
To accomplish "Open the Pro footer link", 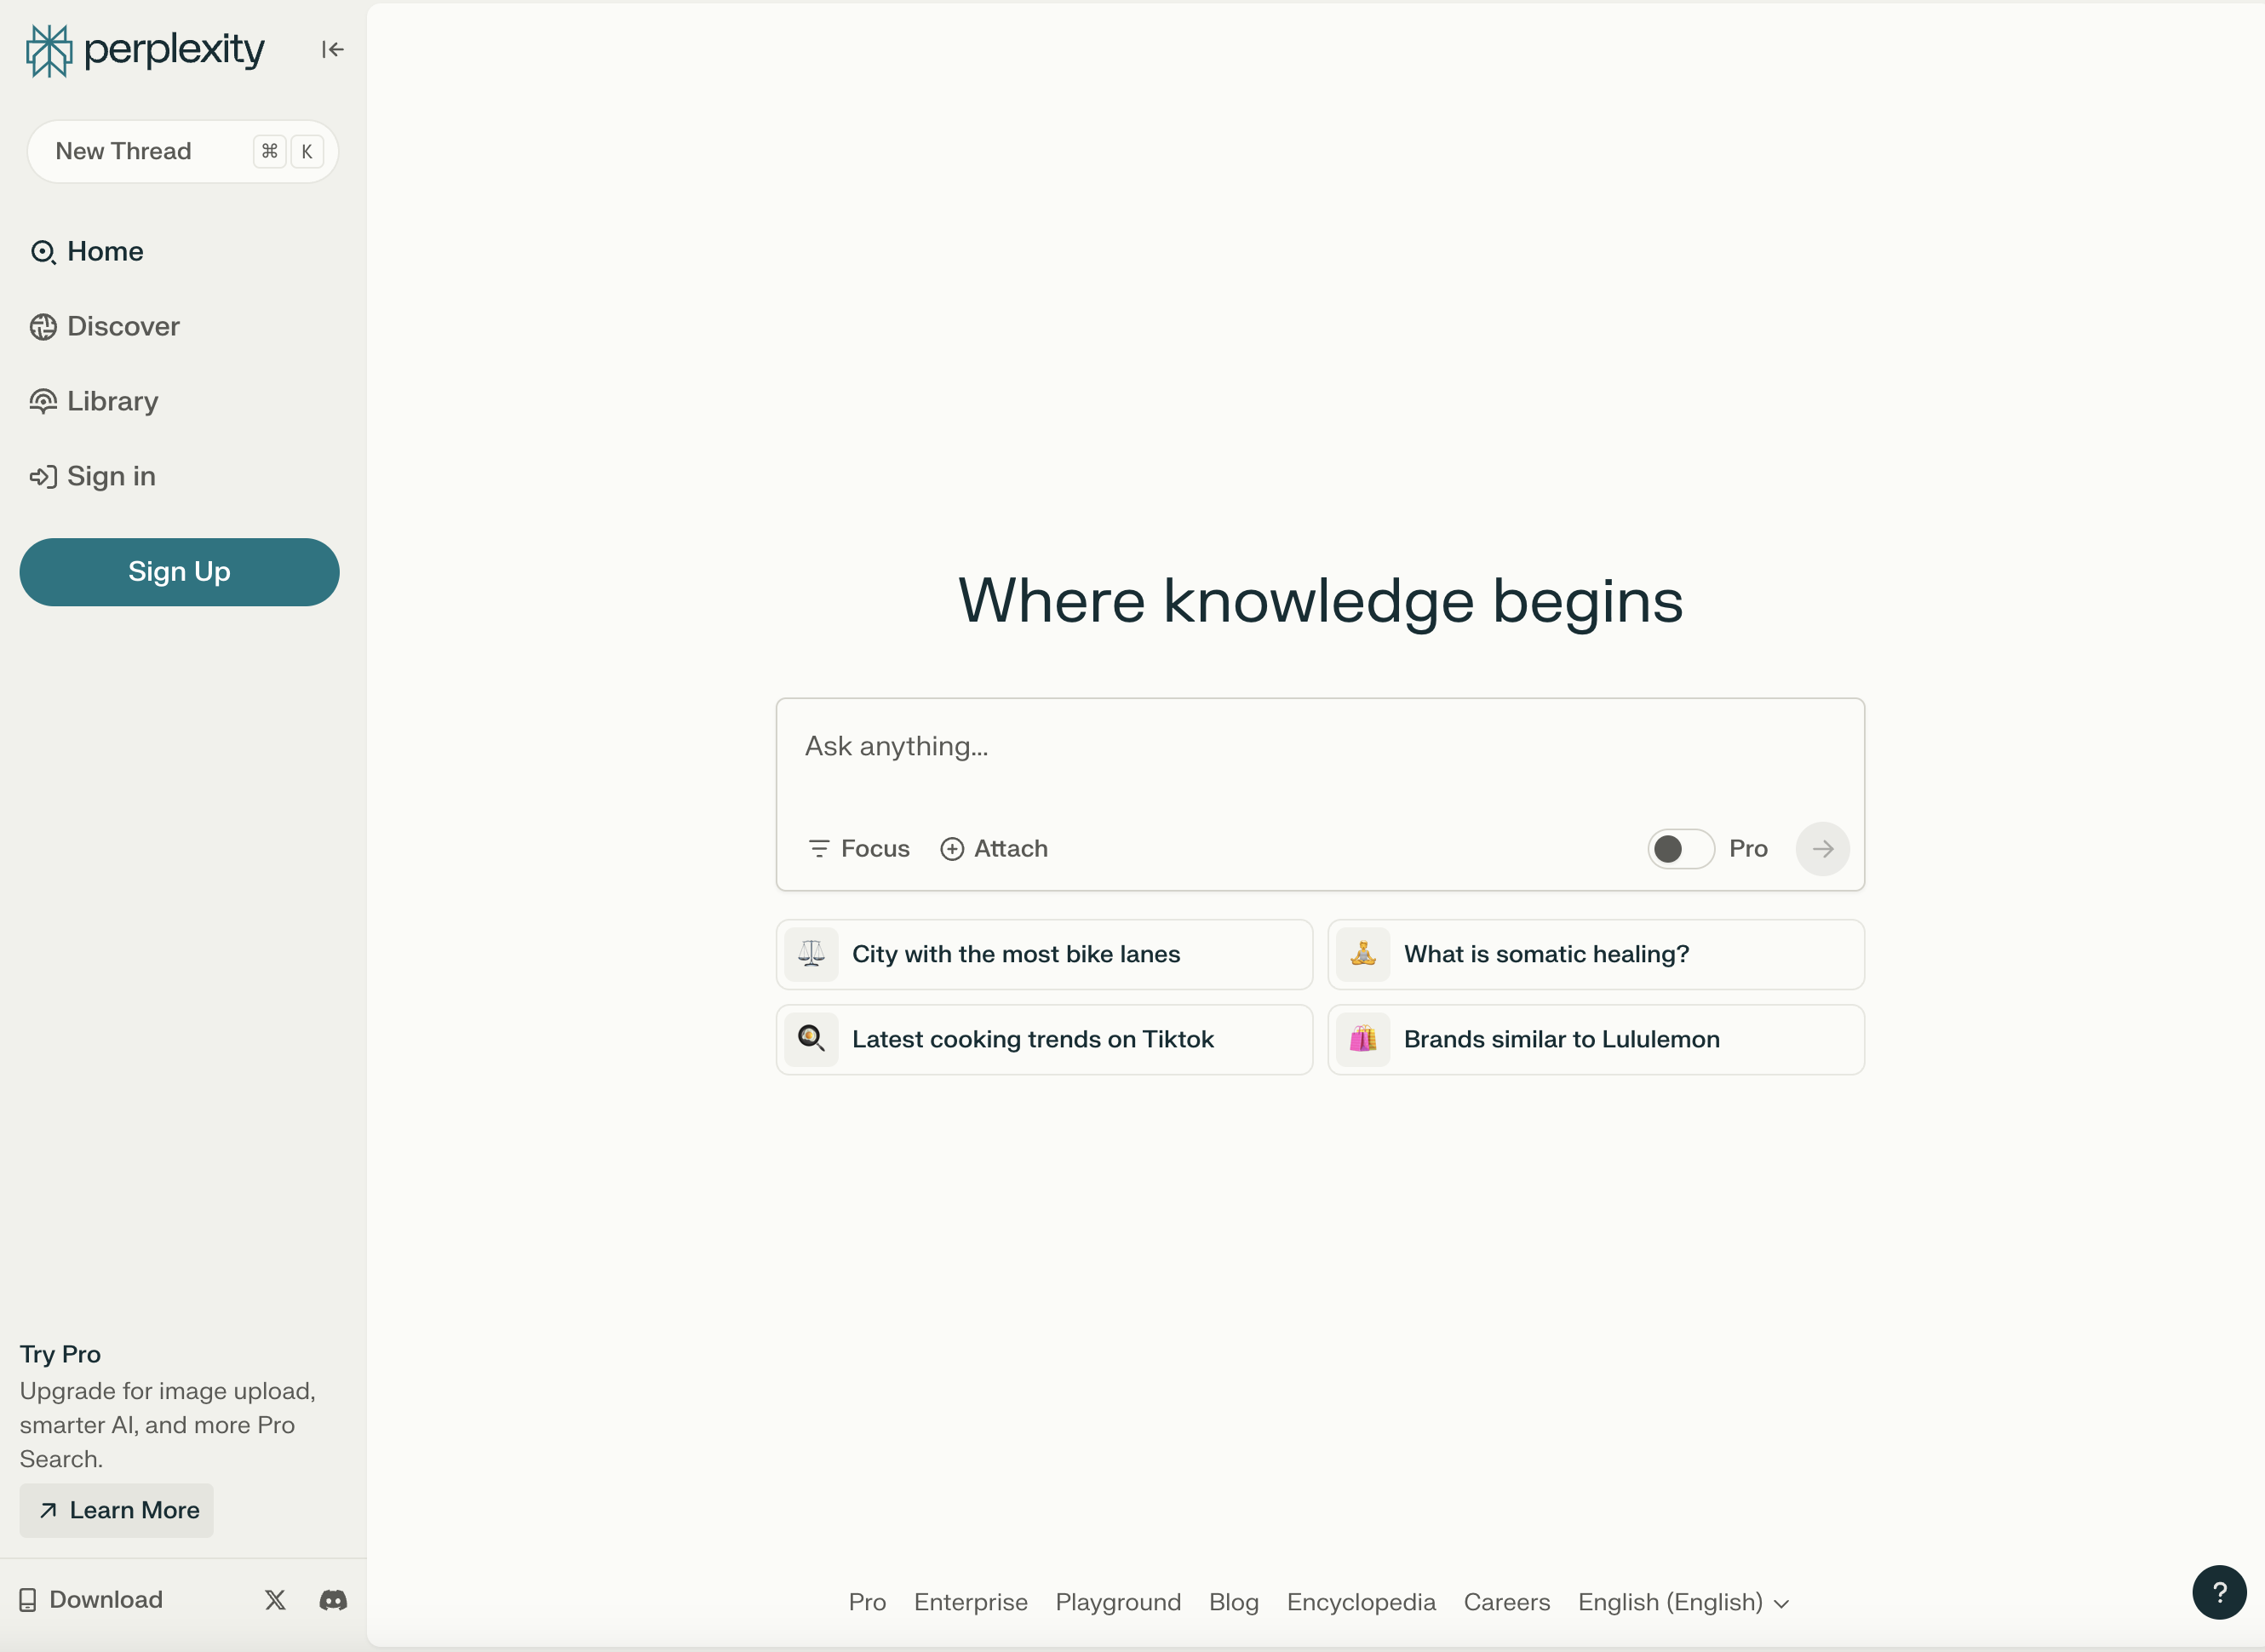I will point(867,1602).
